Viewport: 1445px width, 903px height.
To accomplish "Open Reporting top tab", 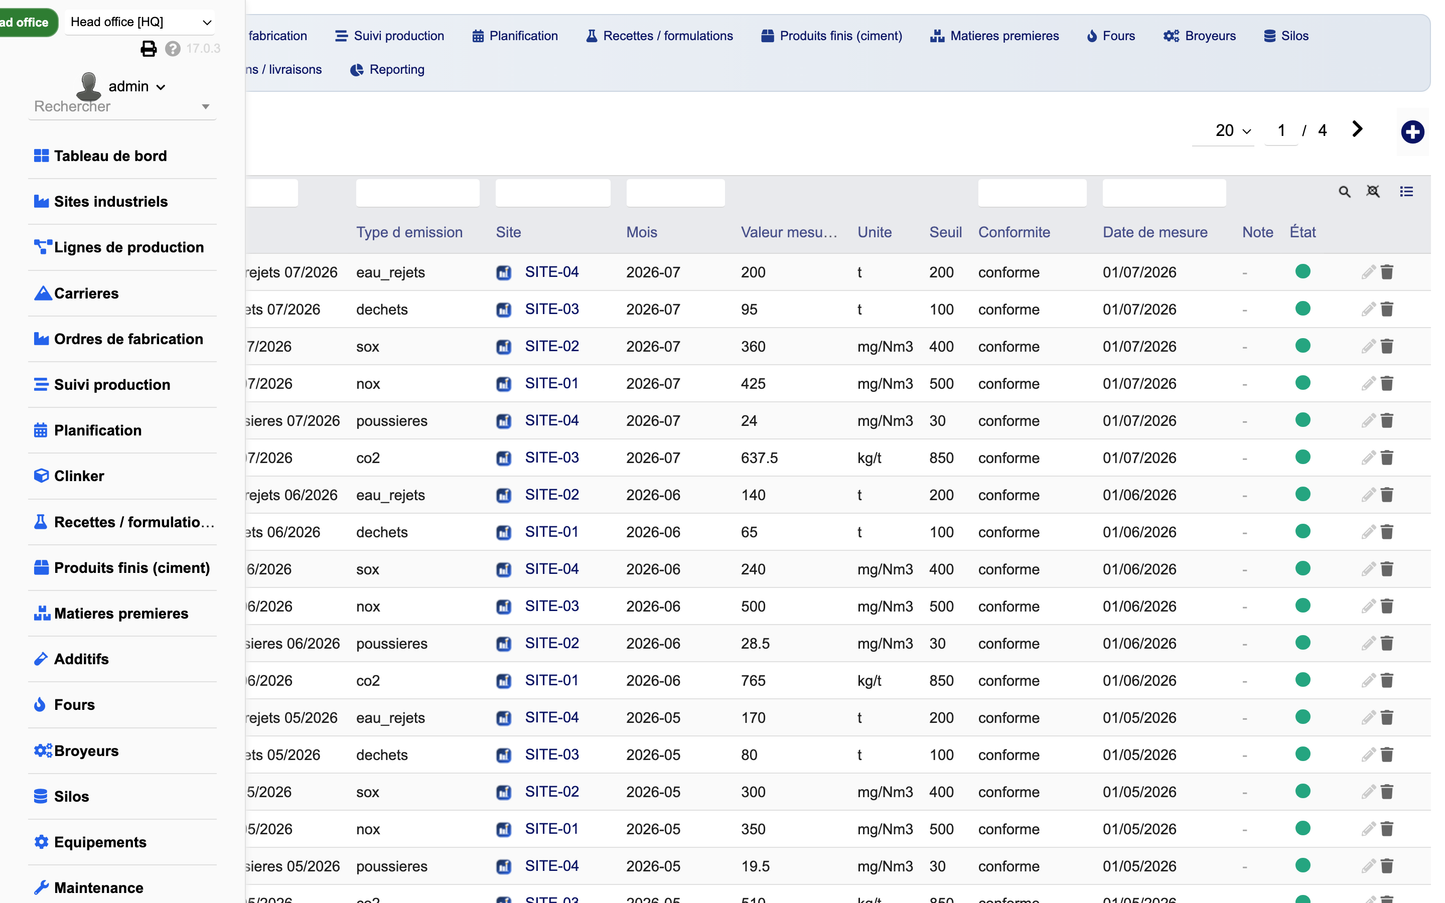I will (x=388, y=70).
